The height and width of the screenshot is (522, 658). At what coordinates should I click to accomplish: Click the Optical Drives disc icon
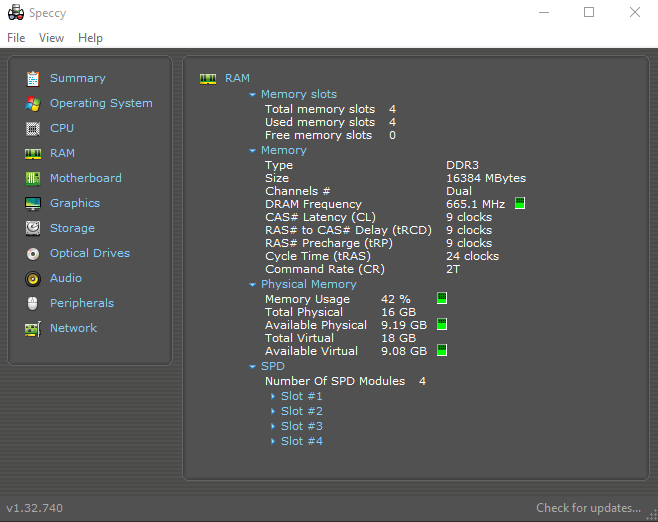(x=33, y=253)
